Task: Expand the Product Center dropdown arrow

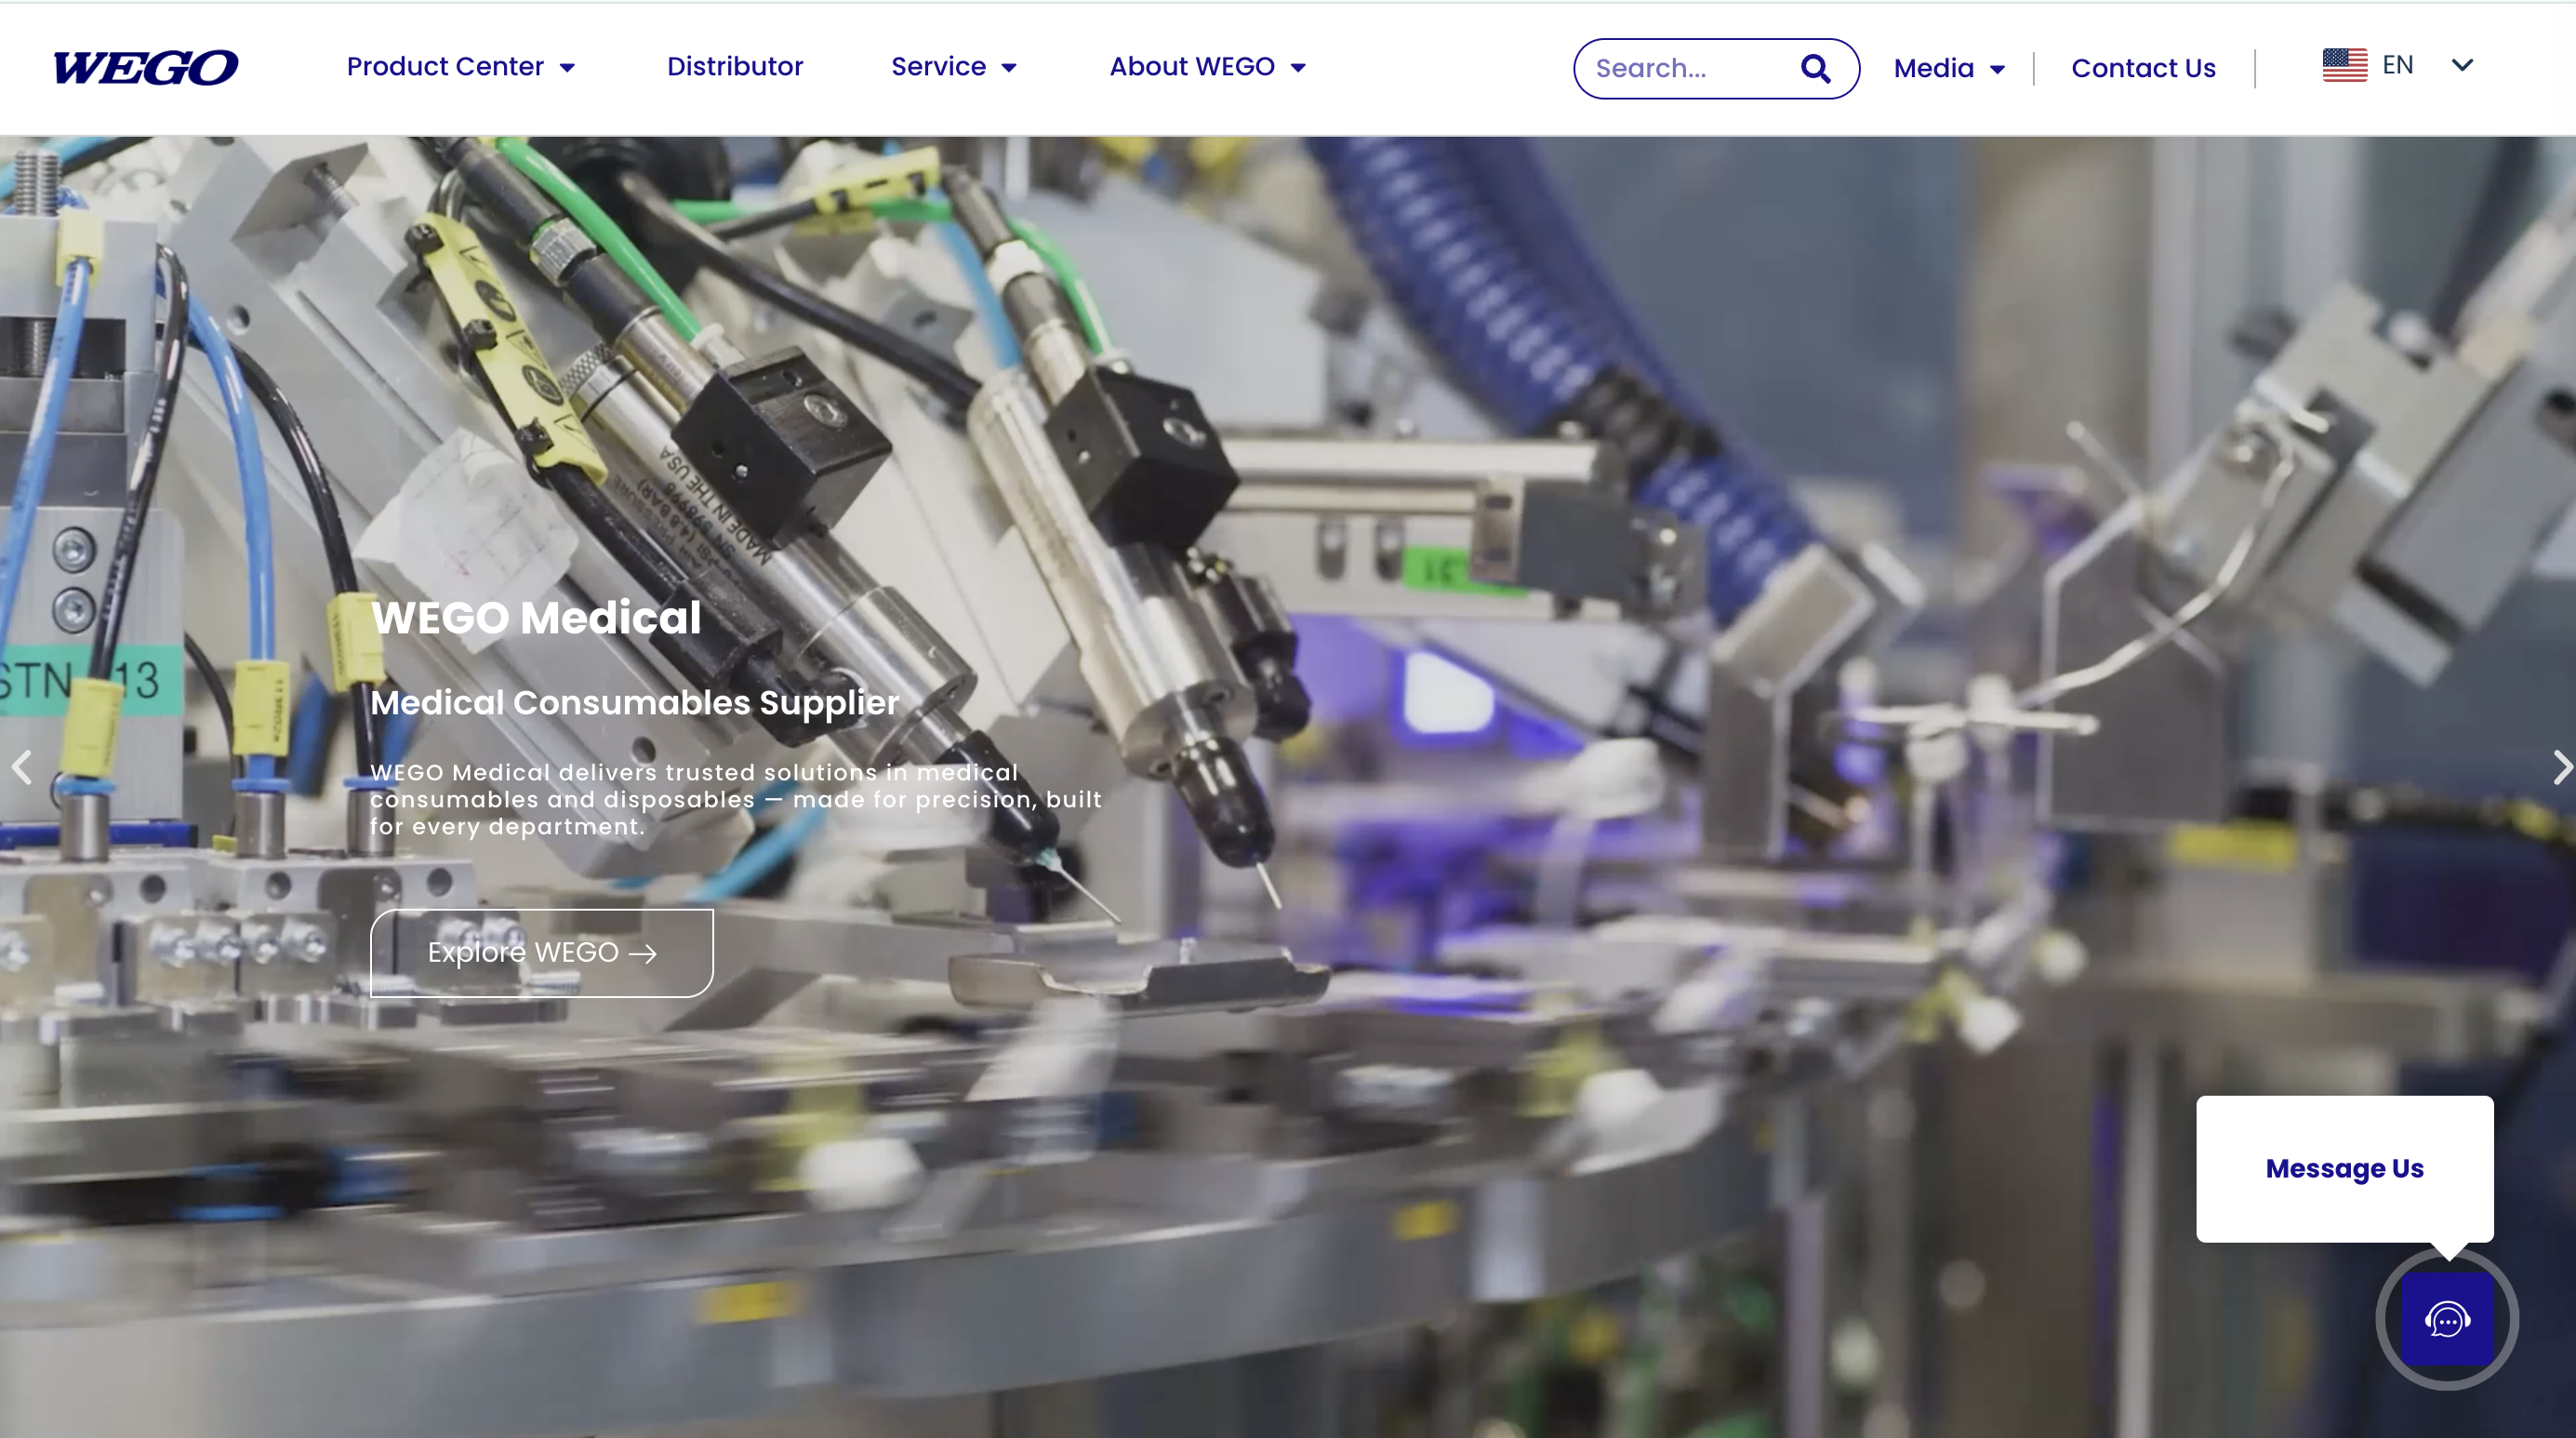Action: coord(567,68)
